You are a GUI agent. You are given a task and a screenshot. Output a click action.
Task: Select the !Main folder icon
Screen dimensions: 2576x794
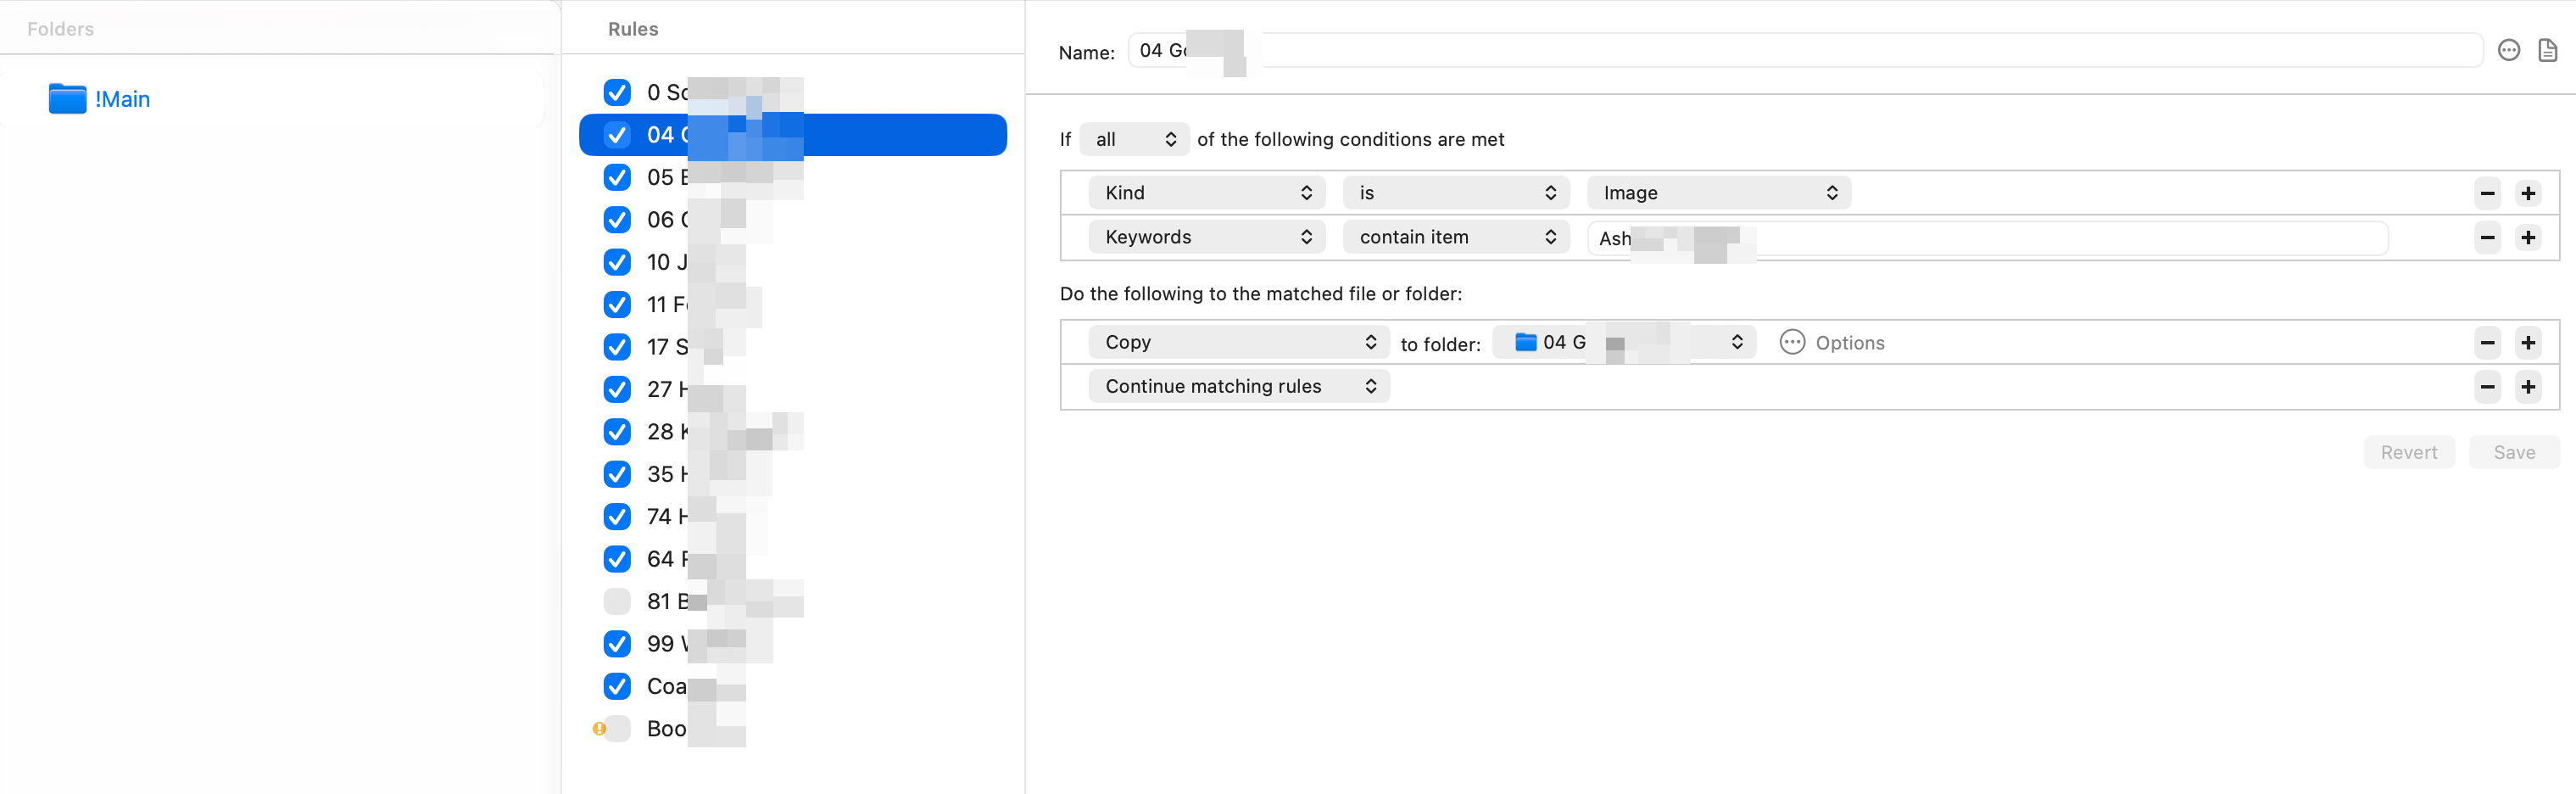67,99
